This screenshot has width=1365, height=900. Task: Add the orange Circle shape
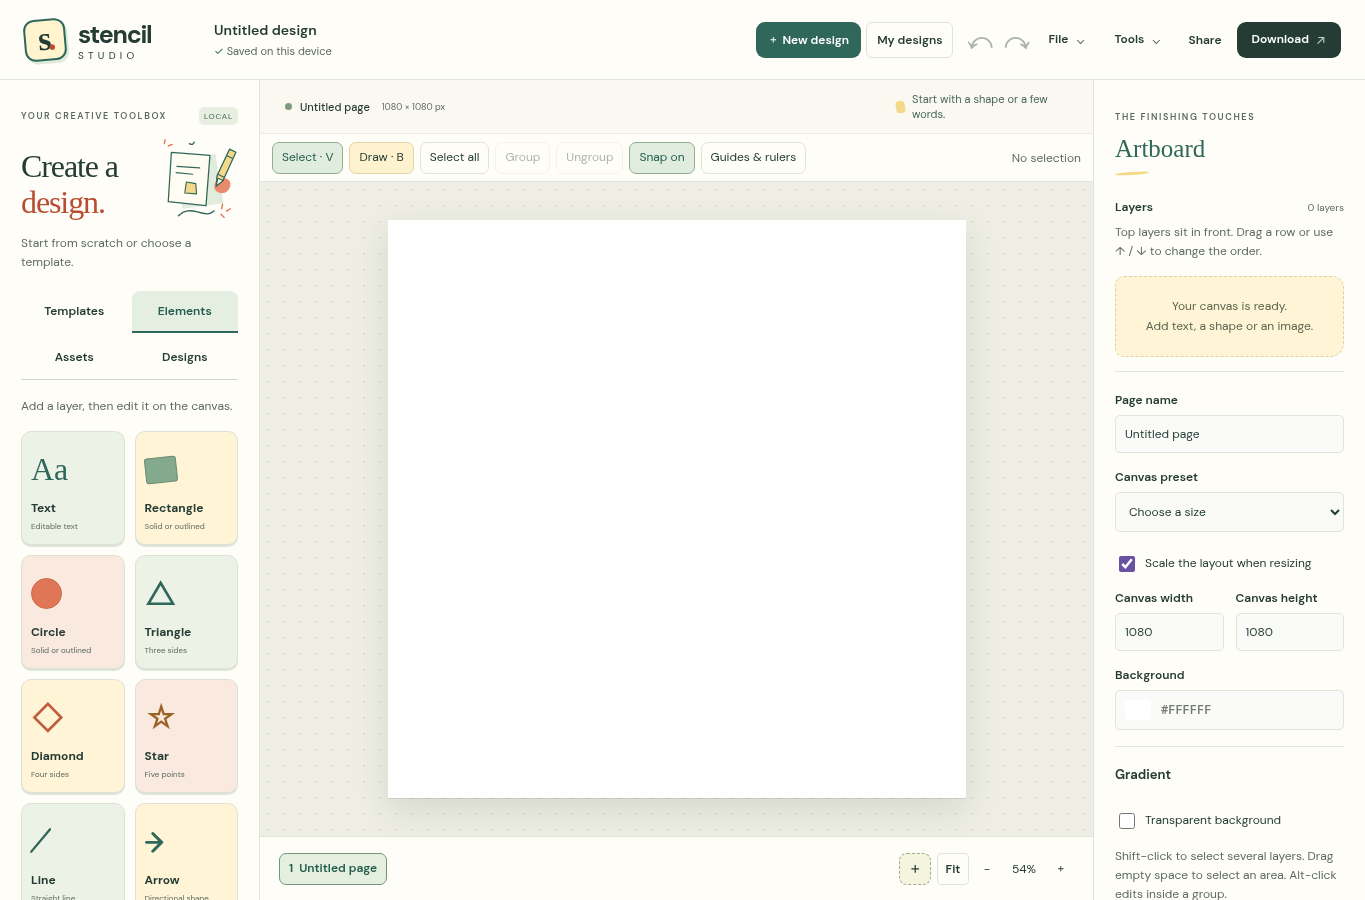pyautogui.click(x=73, y=612)
